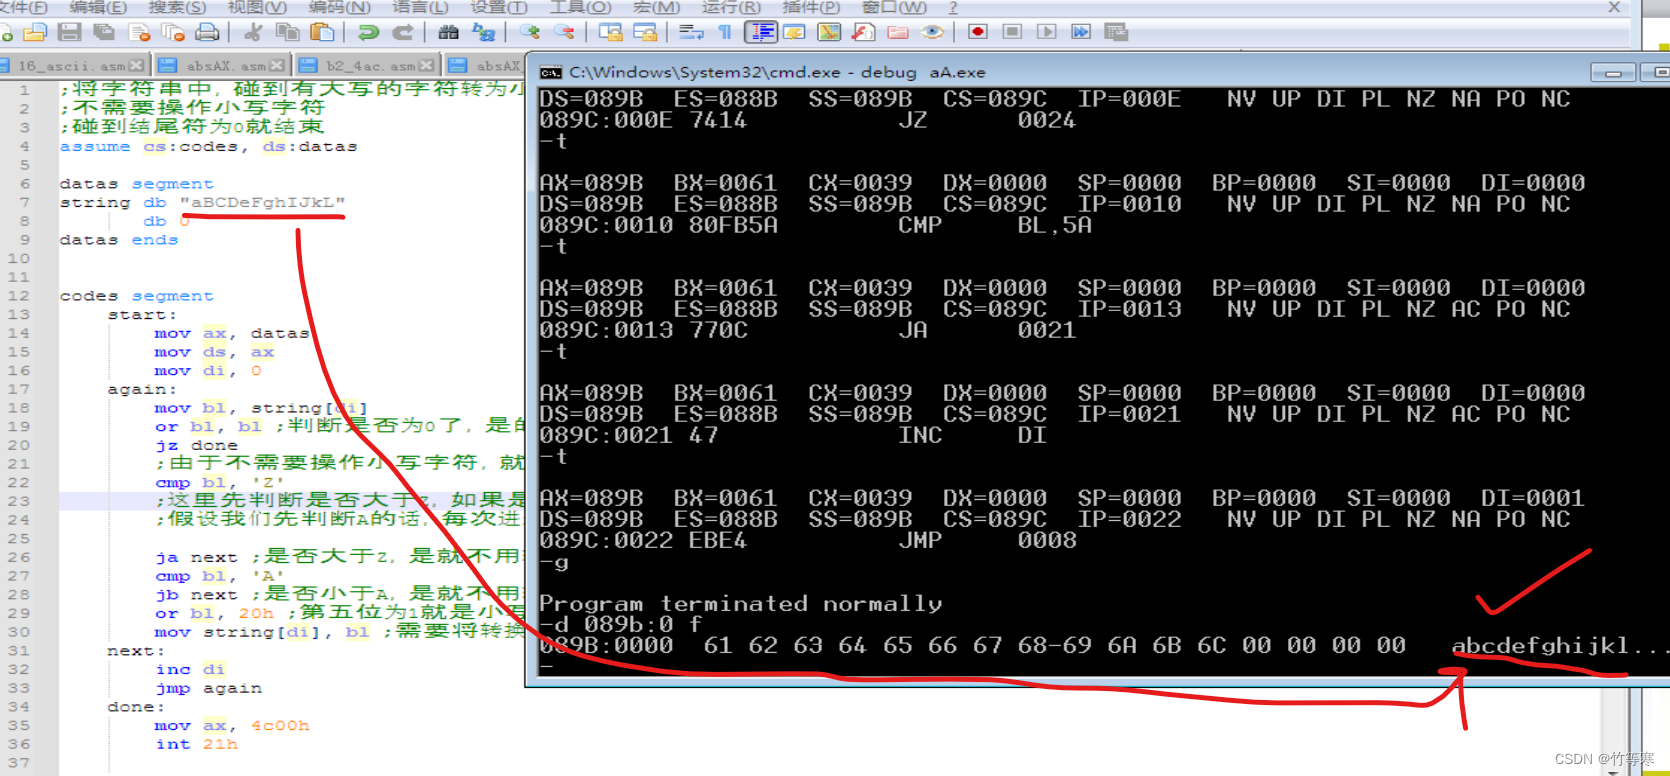Start macro recording with red dot icon

click(x=978, y=33)
